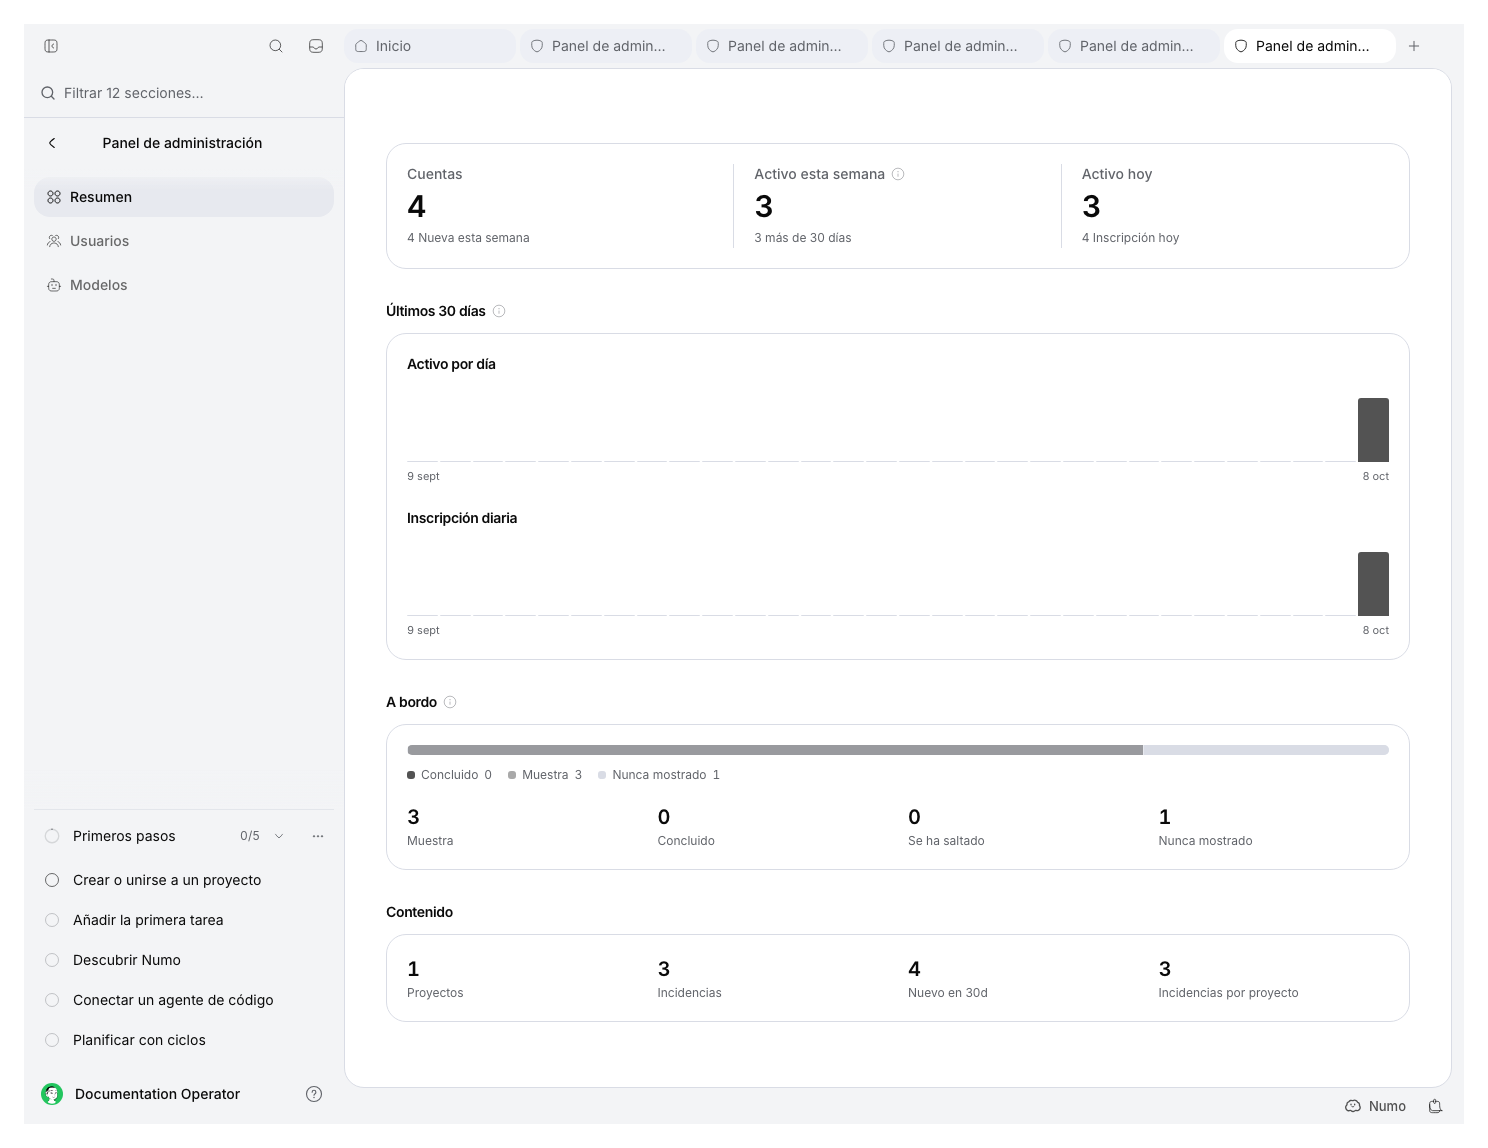This screenshot has width=1488, height=1148.
Task: Click Incidencias por proyecto statistic
Action: [x=1228, y=979]
